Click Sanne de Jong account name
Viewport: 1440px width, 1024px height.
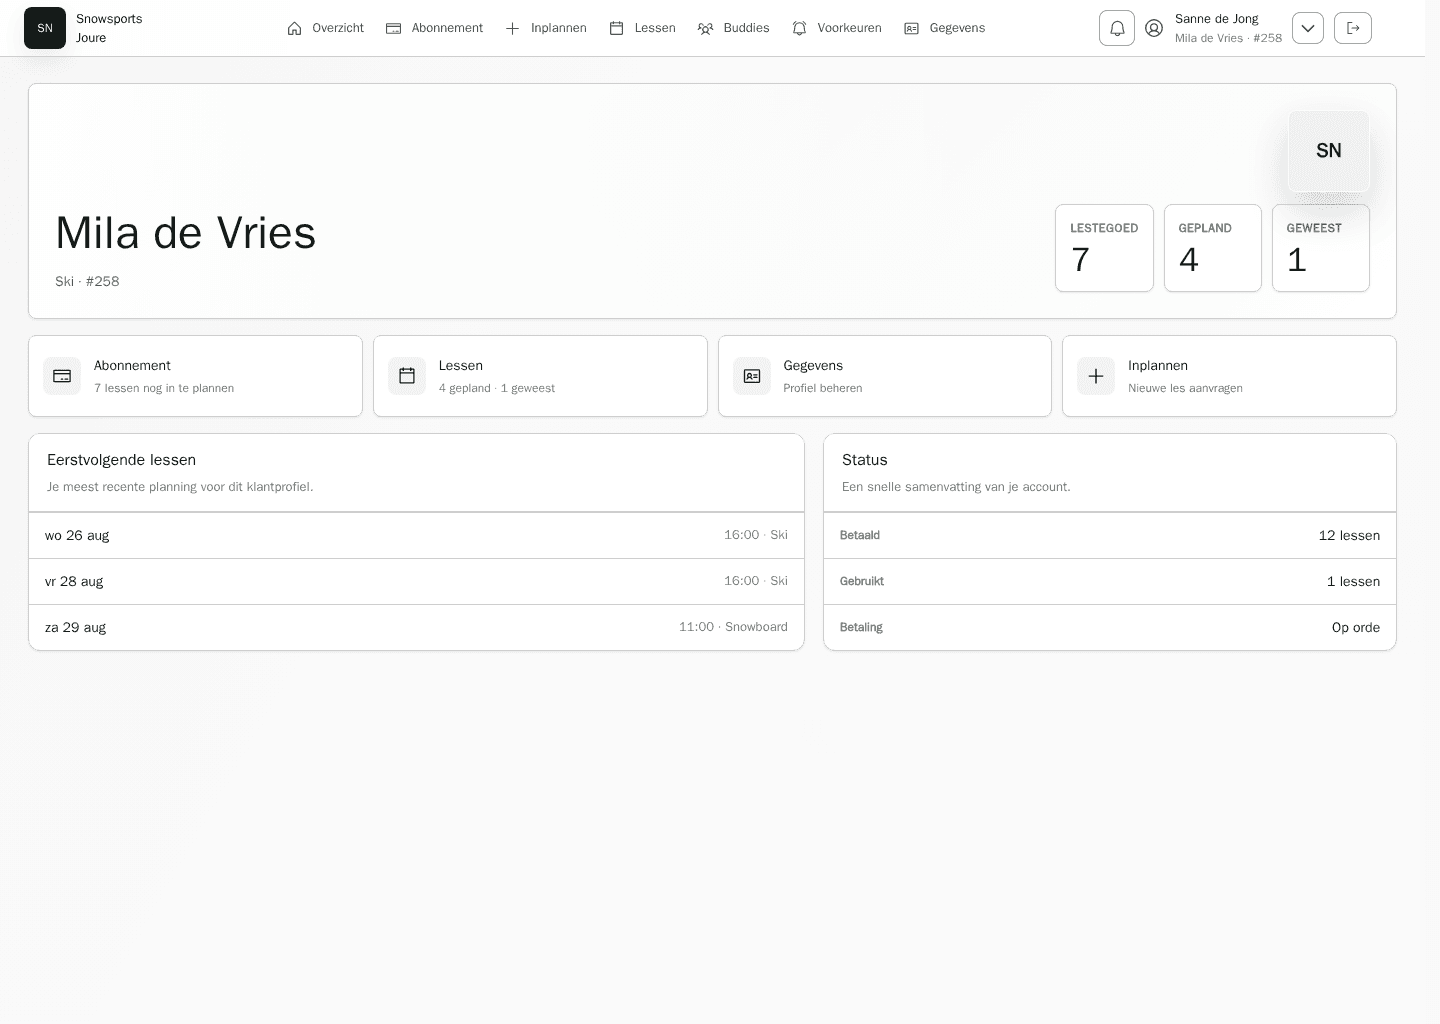(x=1216, y=19)
